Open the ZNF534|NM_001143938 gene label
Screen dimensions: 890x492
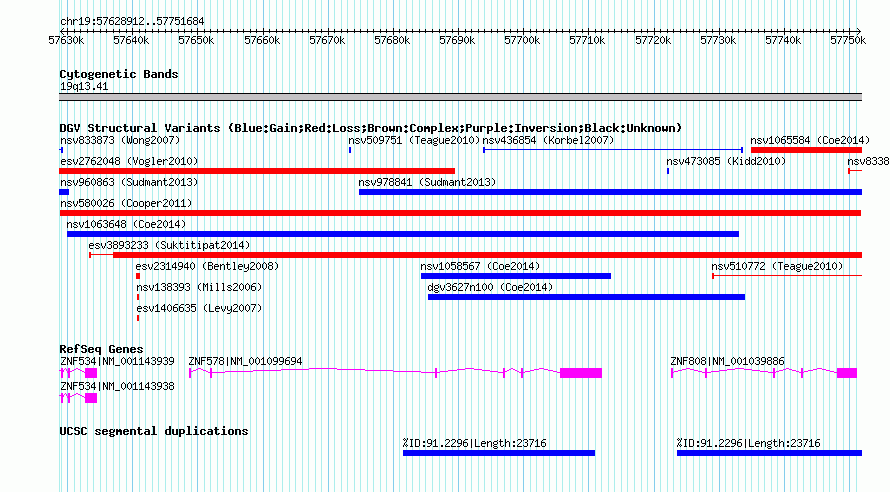pyautogui.click(x=117, y=386)
